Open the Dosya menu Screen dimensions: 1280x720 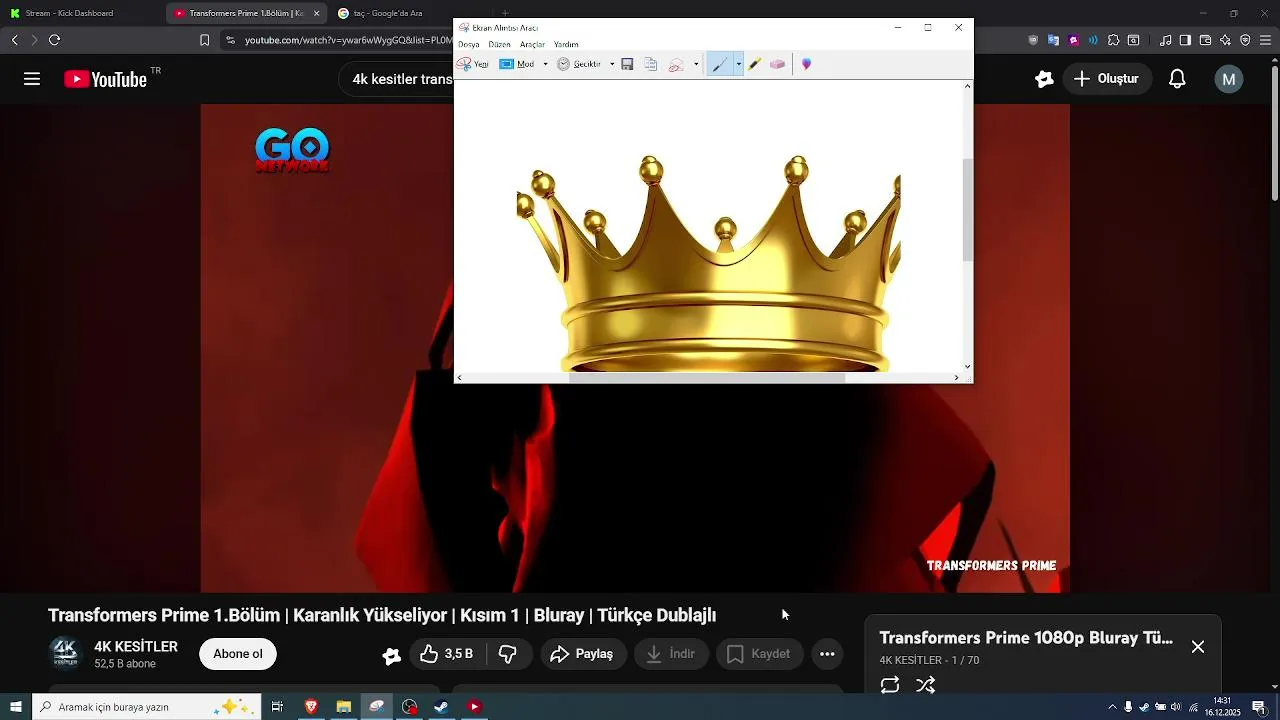469,44
